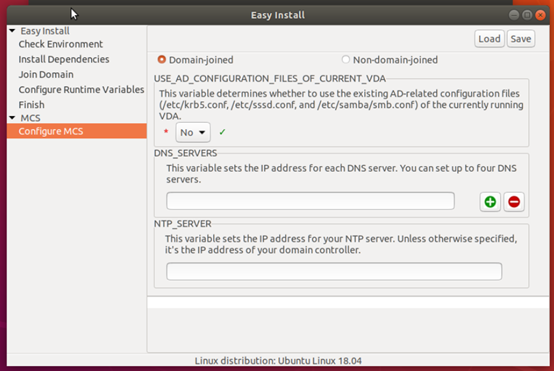Maximize the Easy Install window
This screenshot has width=554, height=371.
coord(527,15)
